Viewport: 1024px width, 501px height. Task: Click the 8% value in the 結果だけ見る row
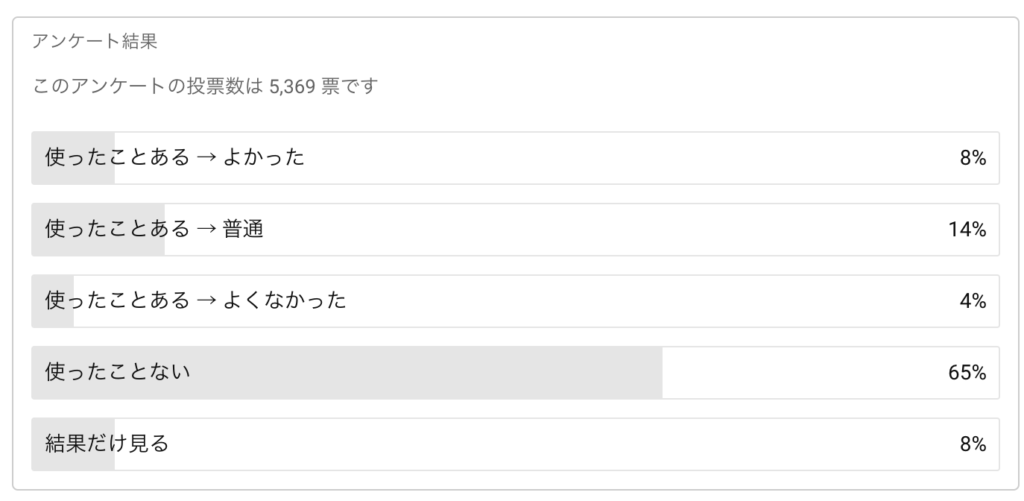click(x=972, y=445)
